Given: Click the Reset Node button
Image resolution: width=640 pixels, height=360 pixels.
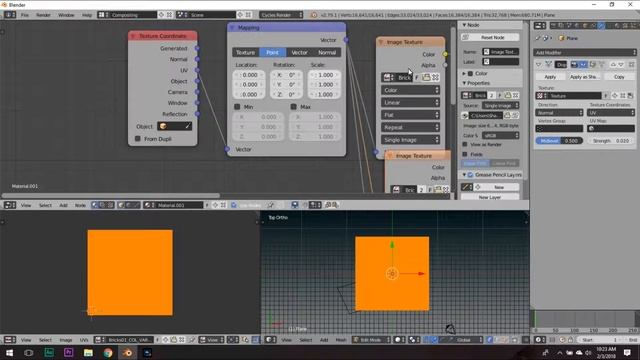Looking at the screenshot, I should click(x=490, y=37).
